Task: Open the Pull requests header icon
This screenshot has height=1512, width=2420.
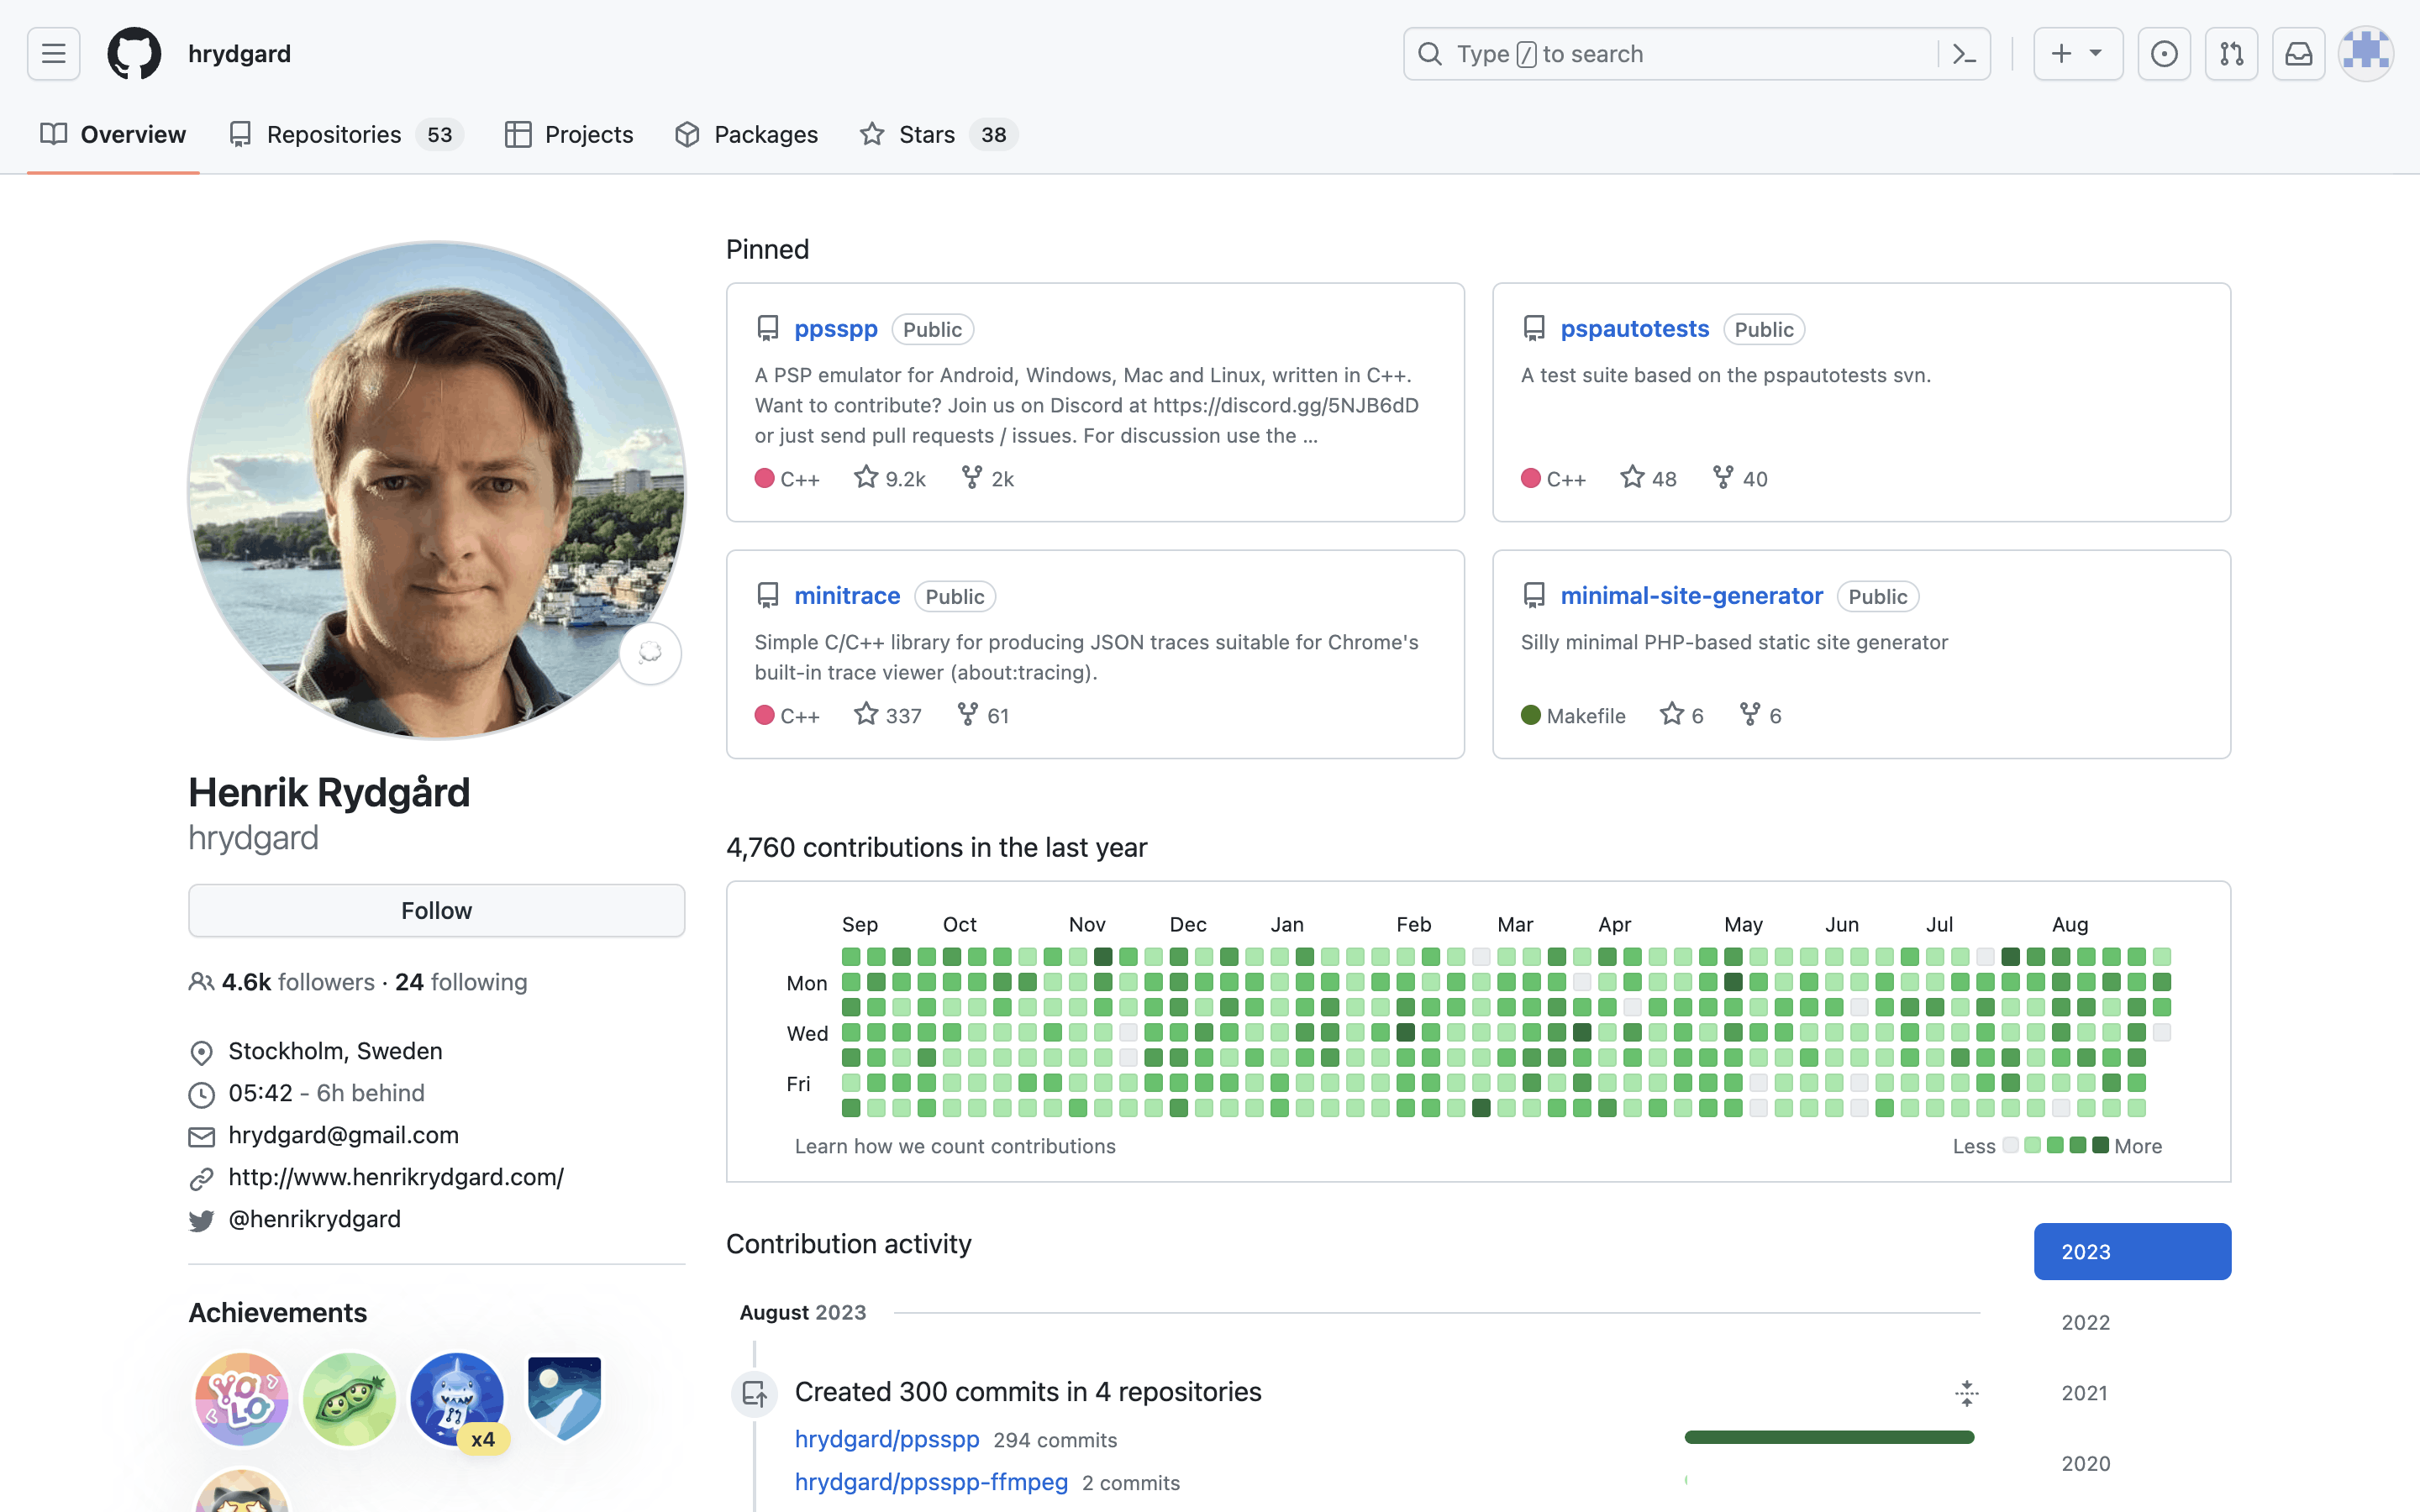Action: coord(2231,54)
